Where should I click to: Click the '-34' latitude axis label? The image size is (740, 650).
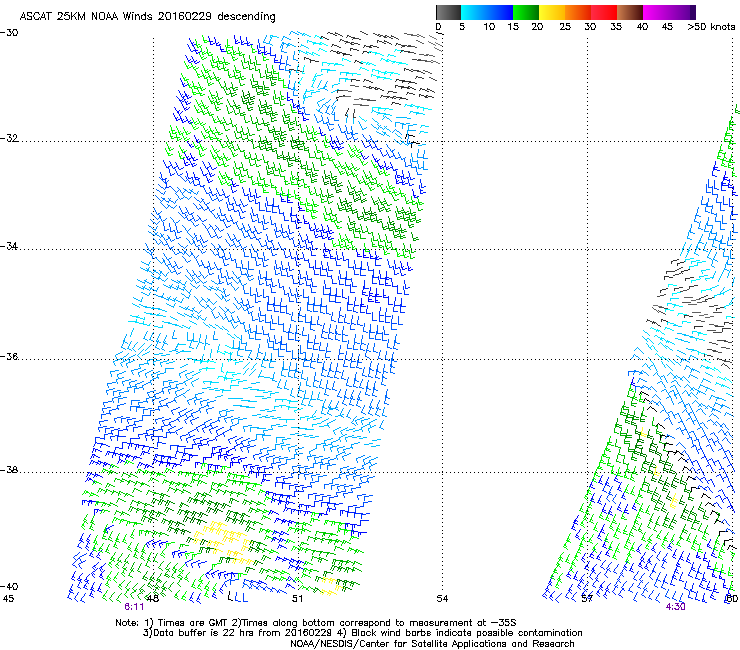tap(9, 246)
